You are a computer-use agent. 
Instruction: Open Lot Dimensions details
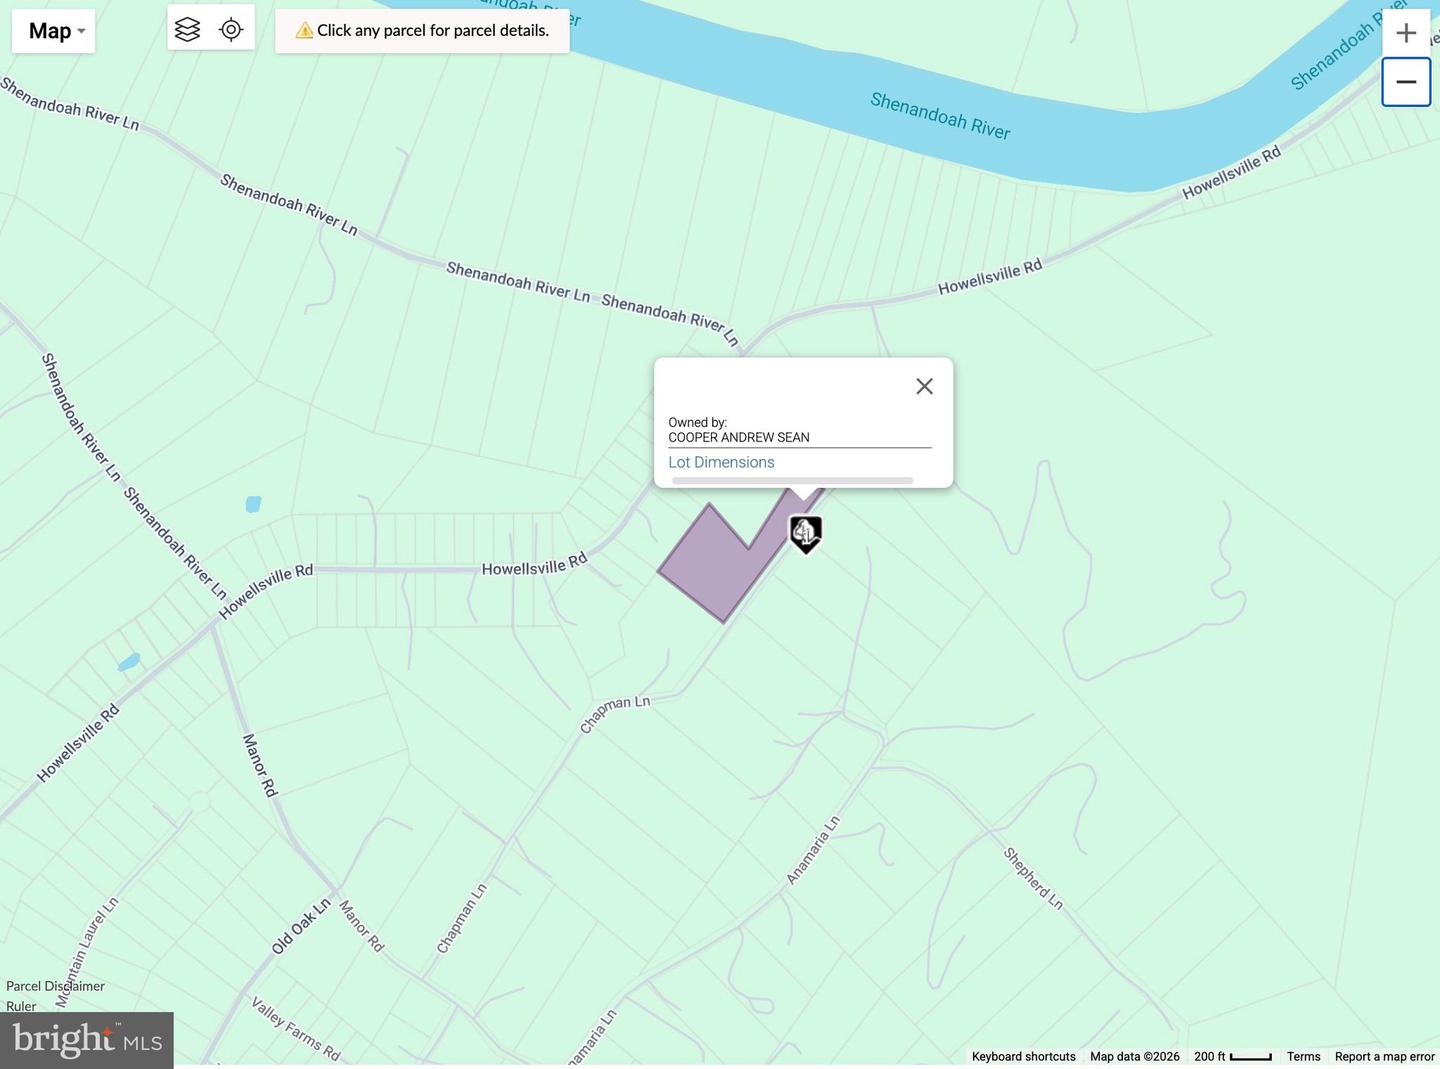(721, 462)
